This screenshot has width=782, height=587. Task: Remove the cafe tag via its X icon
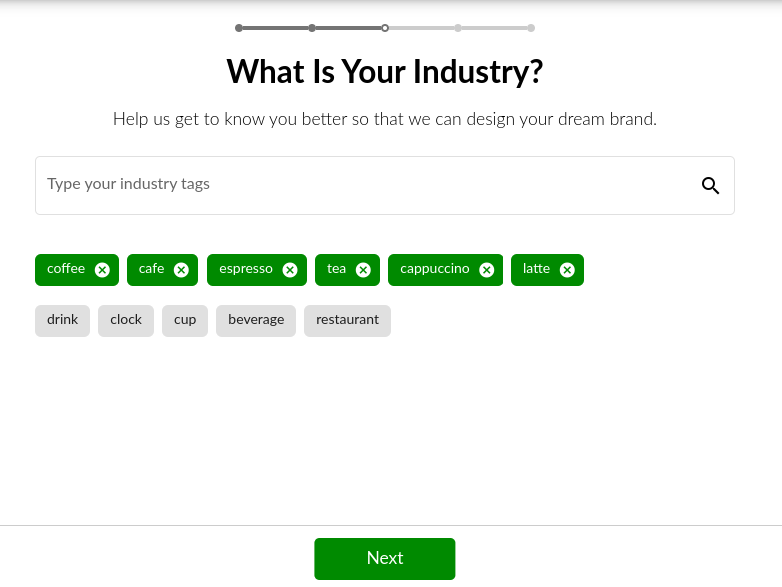181,270
